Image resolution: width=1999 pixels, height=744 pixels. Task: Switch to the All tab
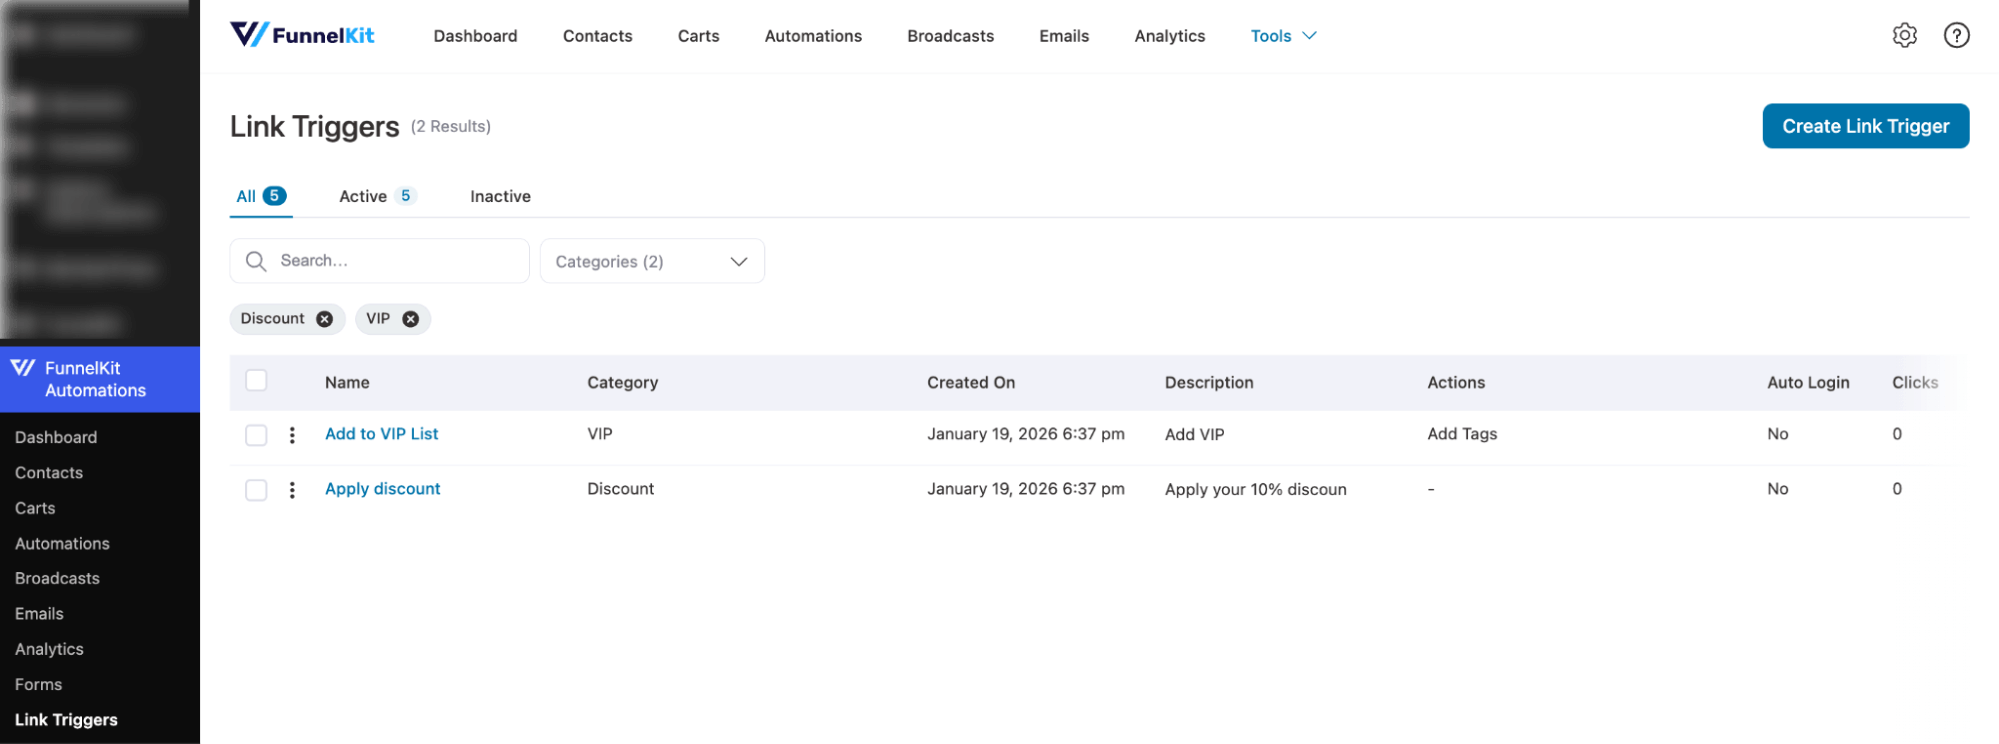[261, 196]
